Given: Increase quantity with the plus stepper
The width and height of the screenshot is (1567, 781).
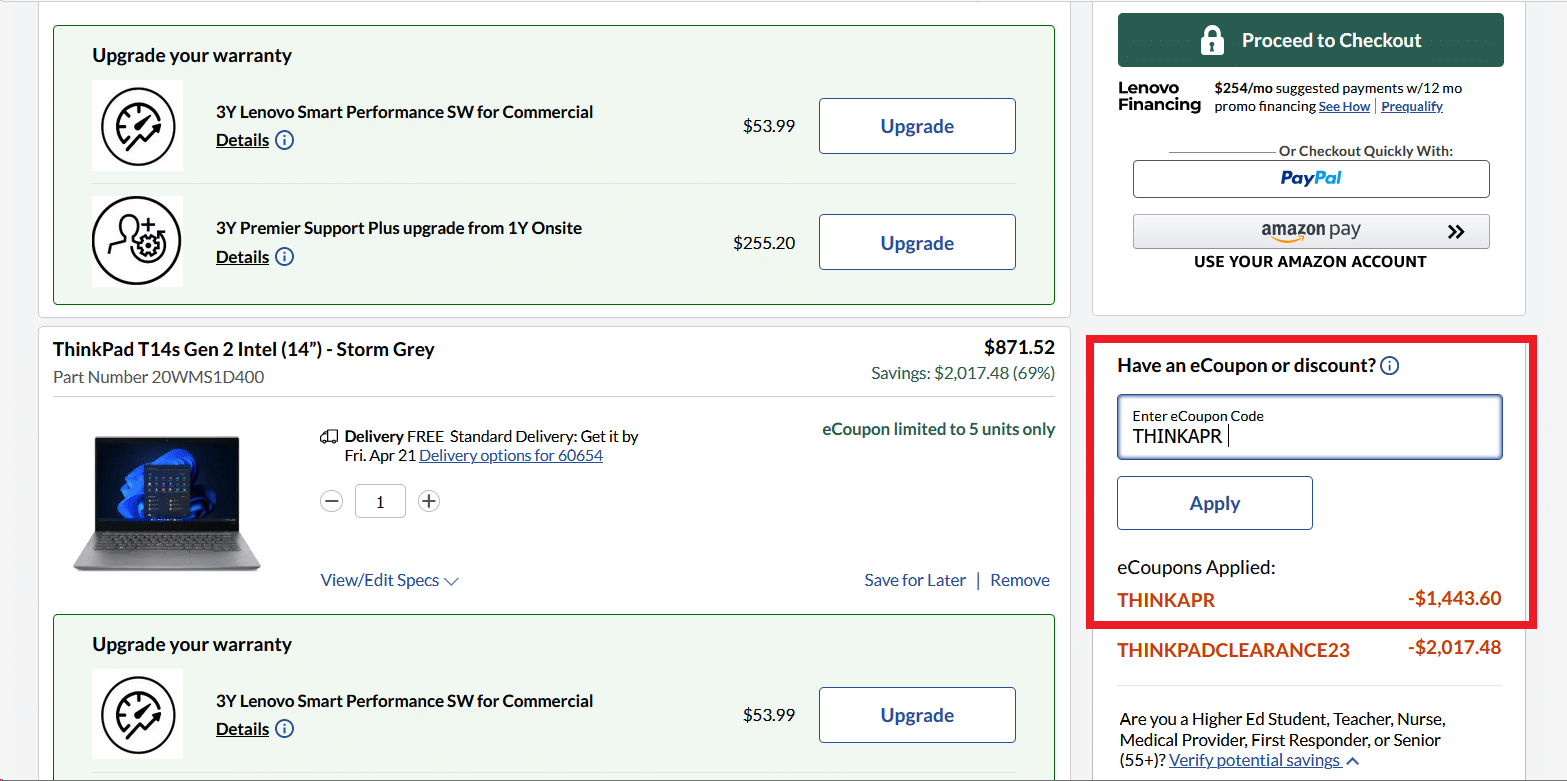Looking at the screenshot, I should (x=429, y=501).
